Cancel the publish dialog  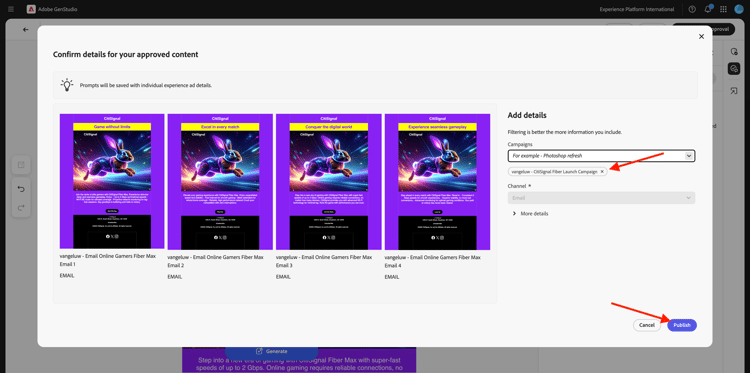(x=647, y=325)
